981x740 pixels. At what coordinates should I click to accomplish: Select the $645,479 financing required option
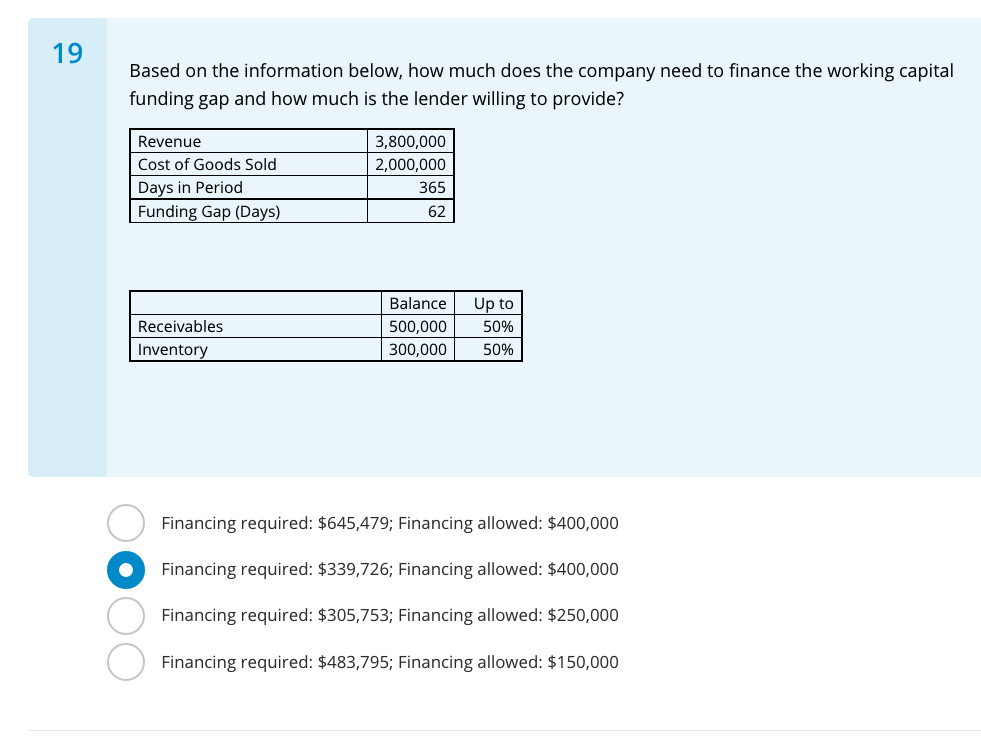125,523
